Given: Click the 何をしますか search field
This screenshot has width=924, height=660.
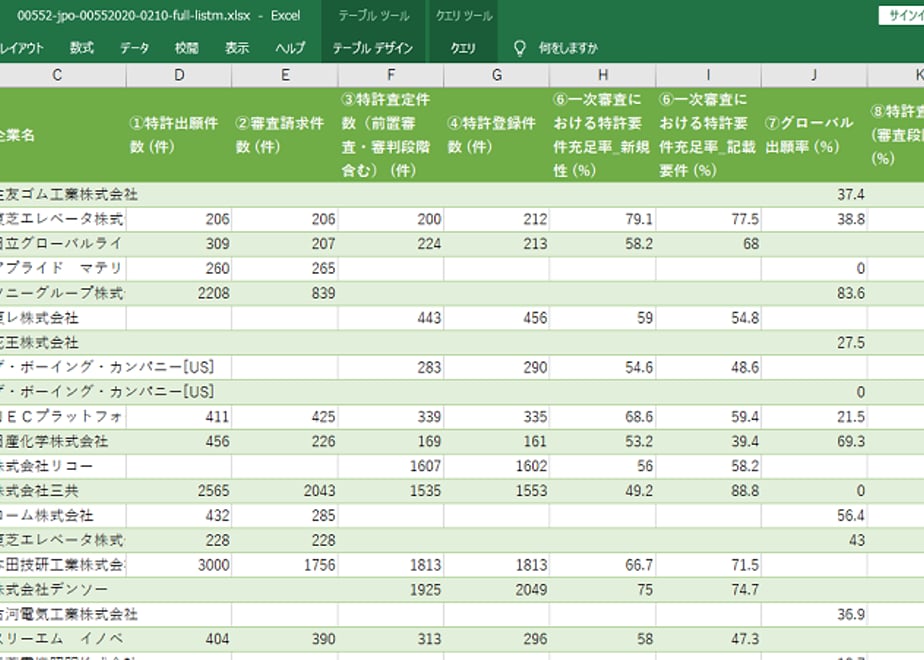Looking at the screenshot, I should click(568, 48).
